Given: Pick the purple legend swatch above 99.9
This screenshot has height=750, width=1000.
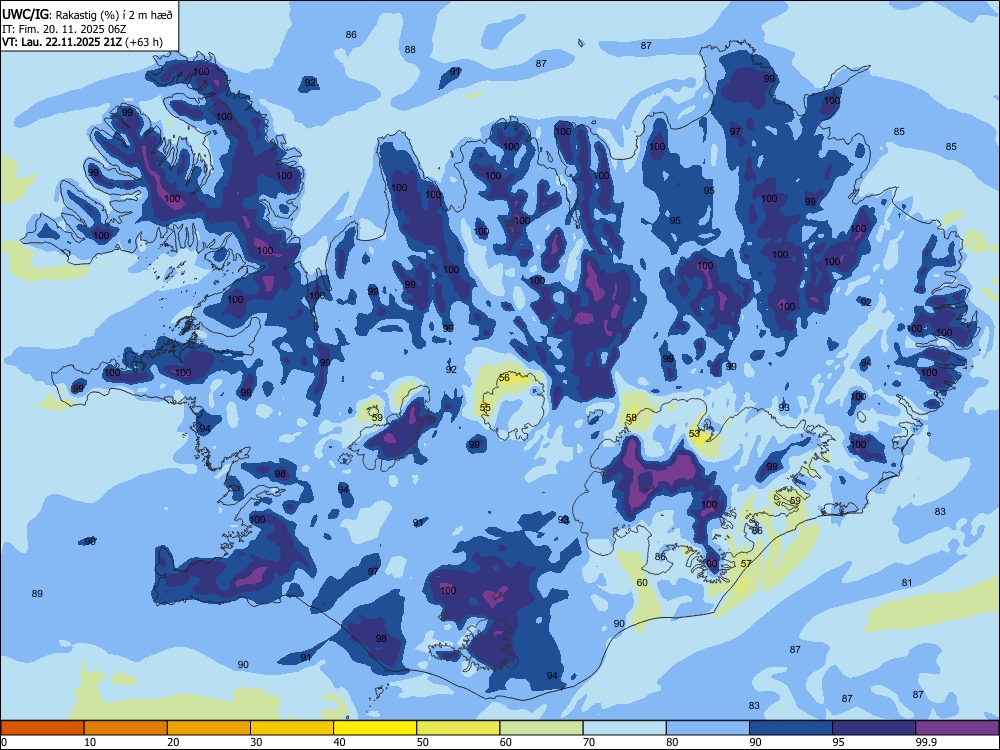Looking at the screenshot, I should 957,728.
